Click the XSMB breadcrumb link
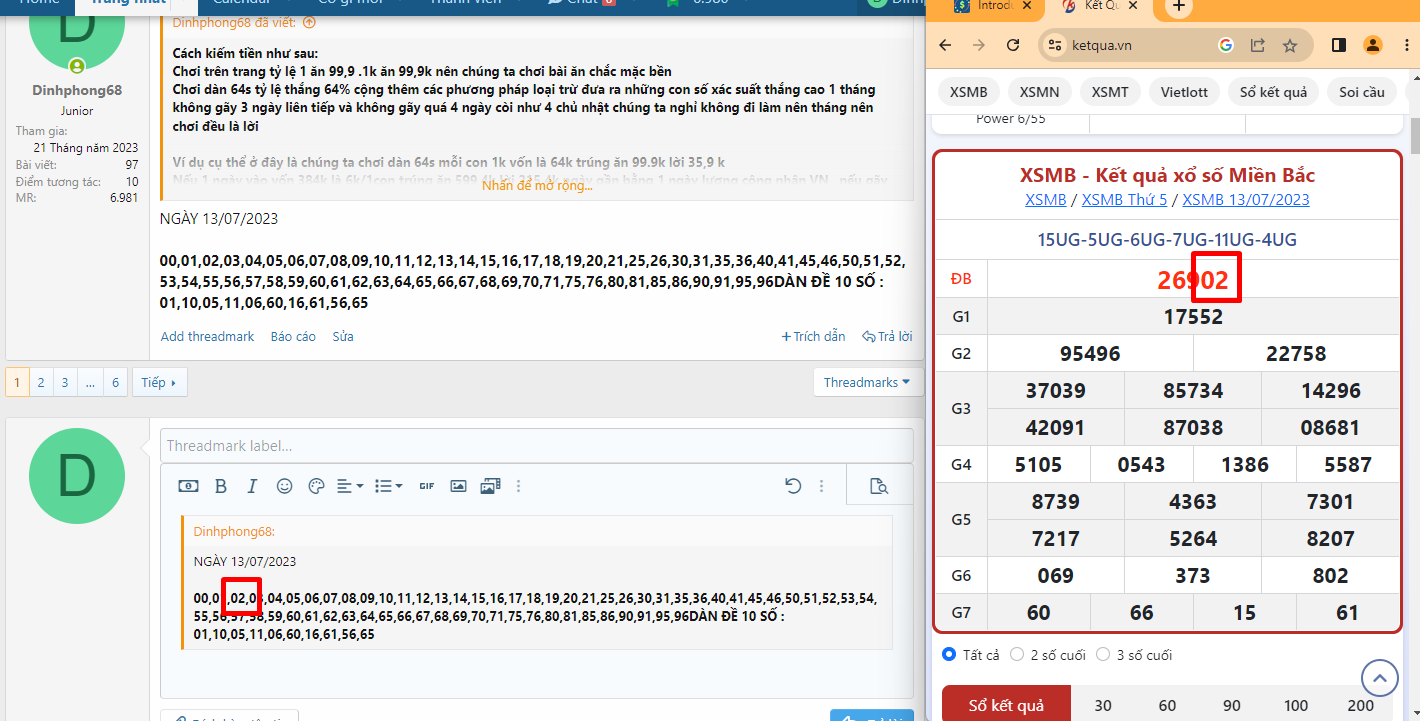The image size is (1420, 721). (1046, 199)
